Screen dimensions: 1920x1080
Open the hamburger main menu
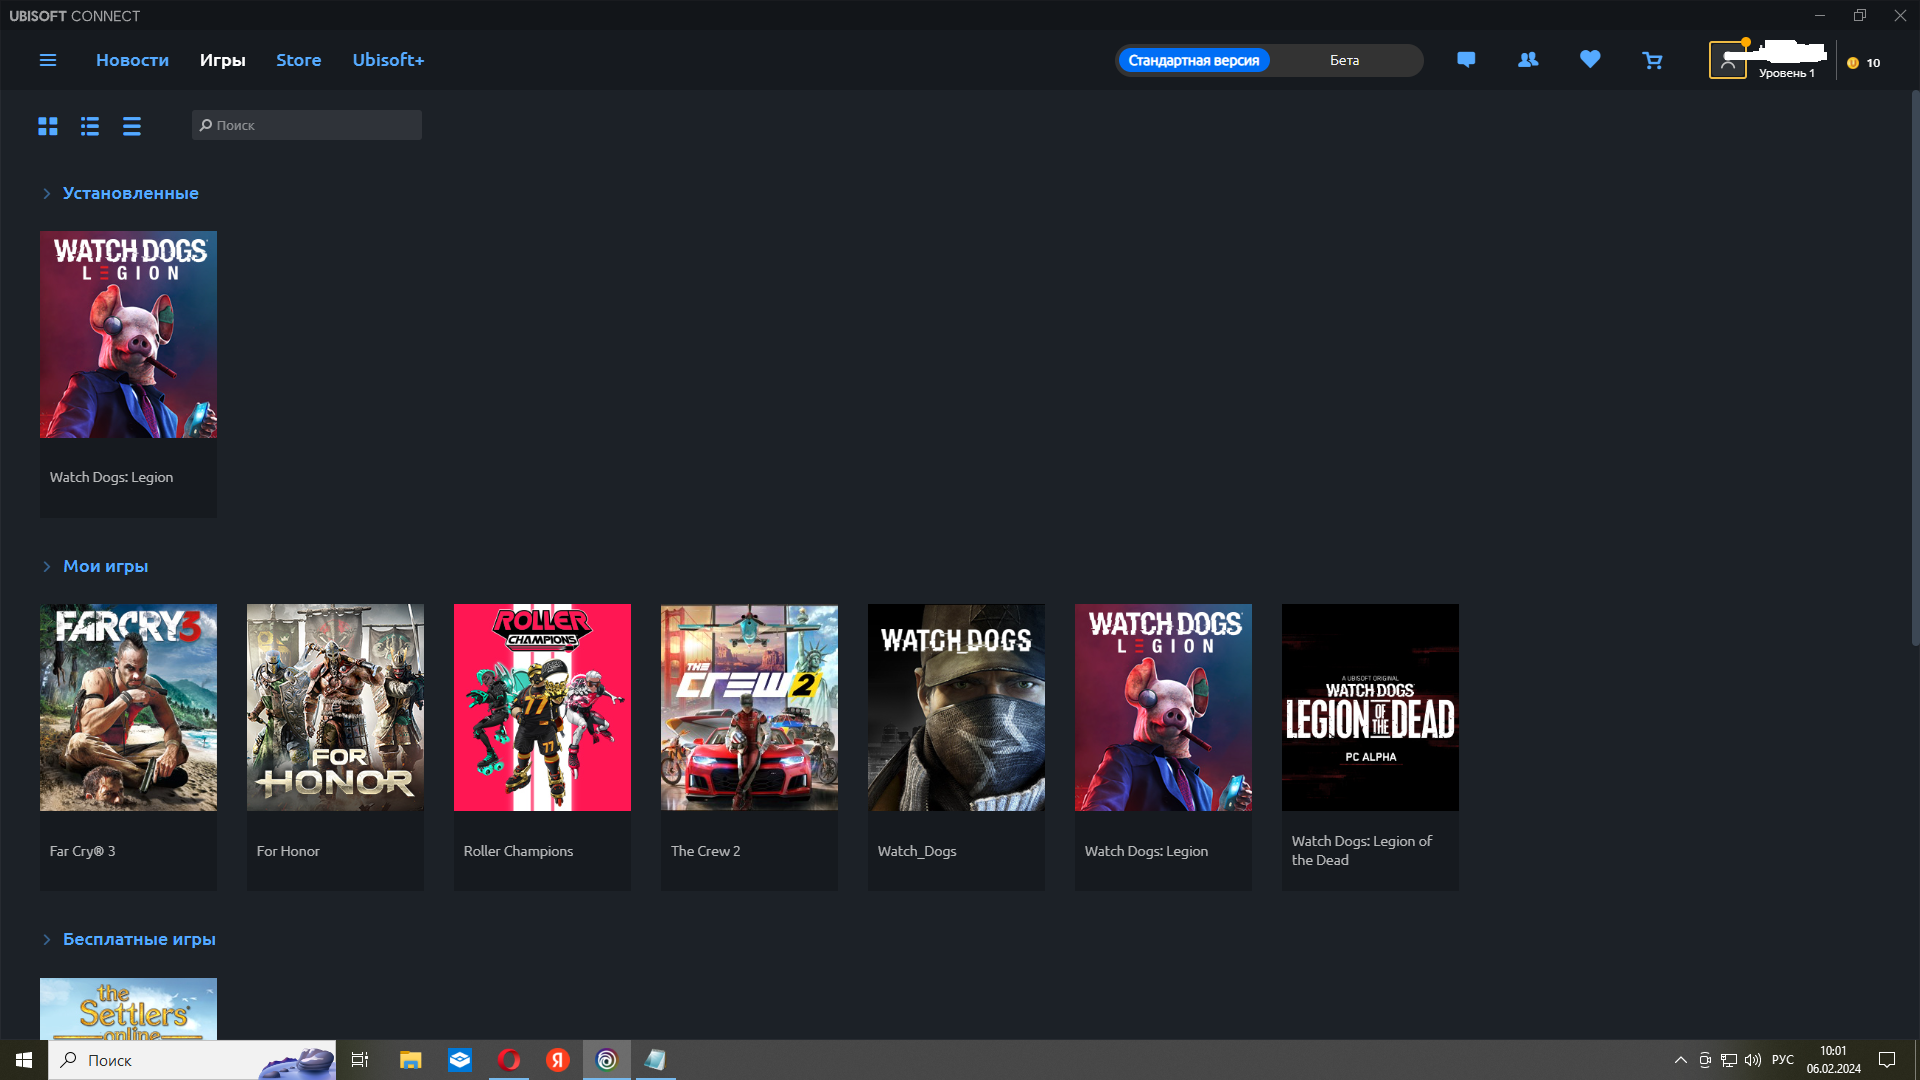(x=47, y=60)
